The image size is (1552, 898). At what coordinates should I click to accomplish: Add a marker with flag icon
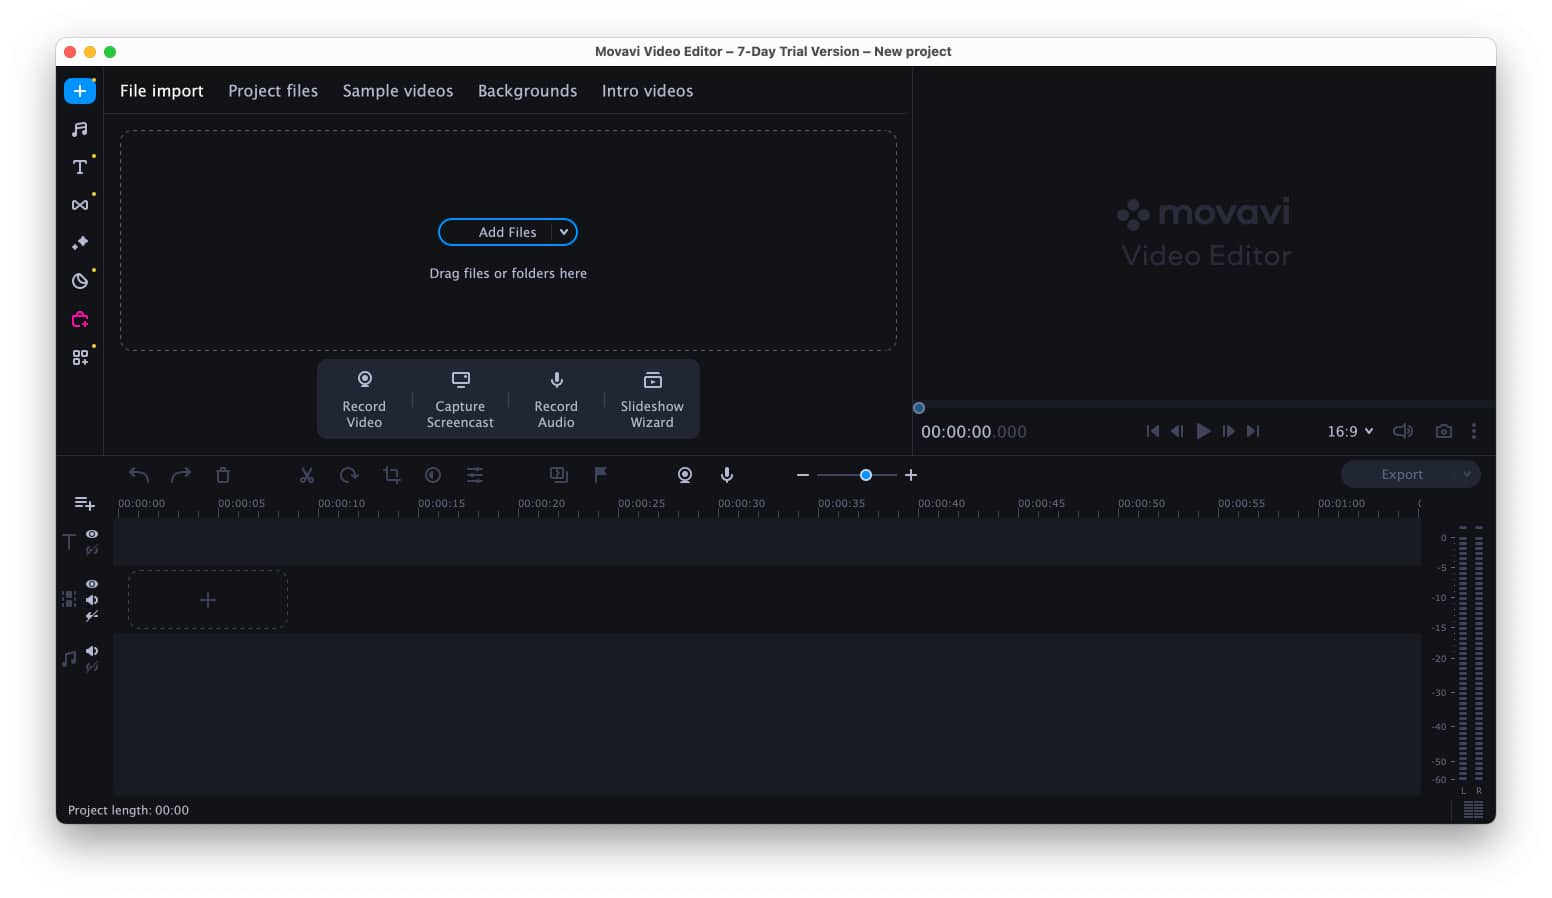[601, 475]
